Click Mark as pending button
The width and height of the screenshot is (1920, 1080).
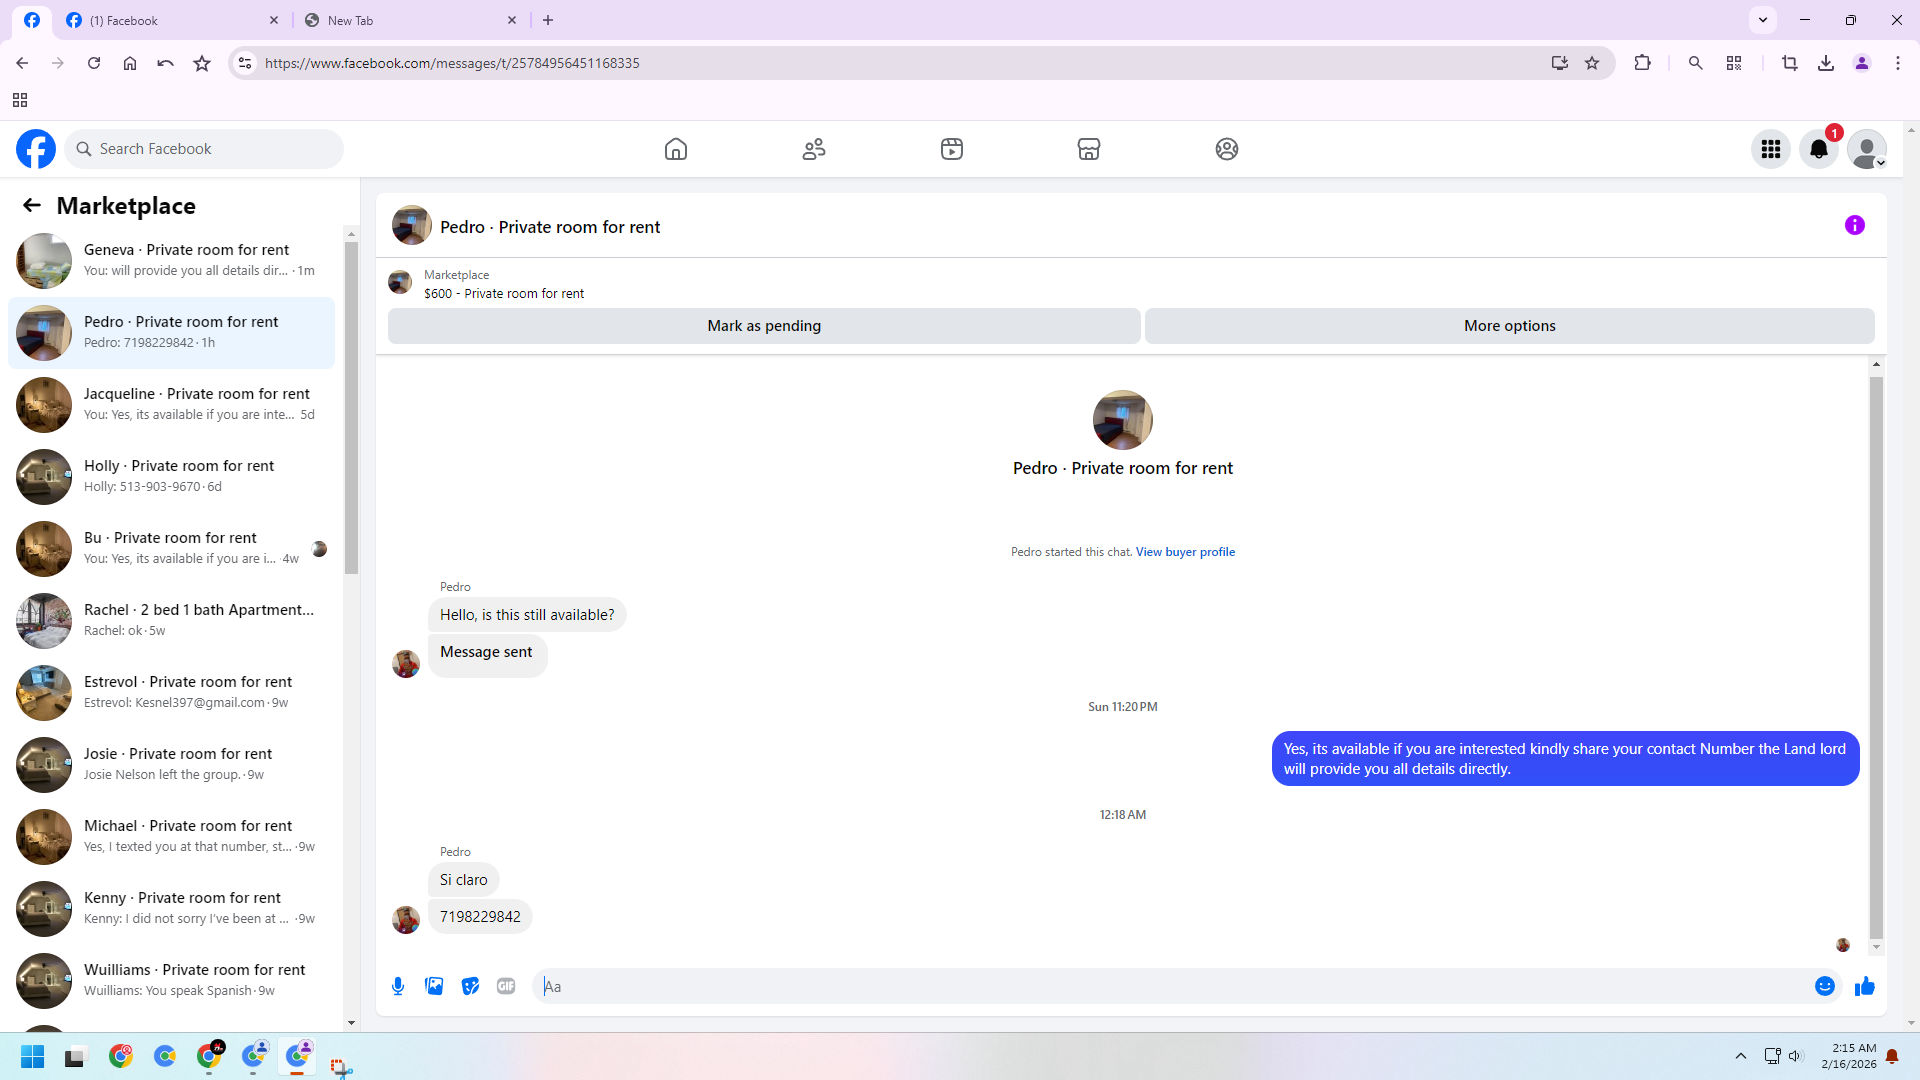(763, 326)
